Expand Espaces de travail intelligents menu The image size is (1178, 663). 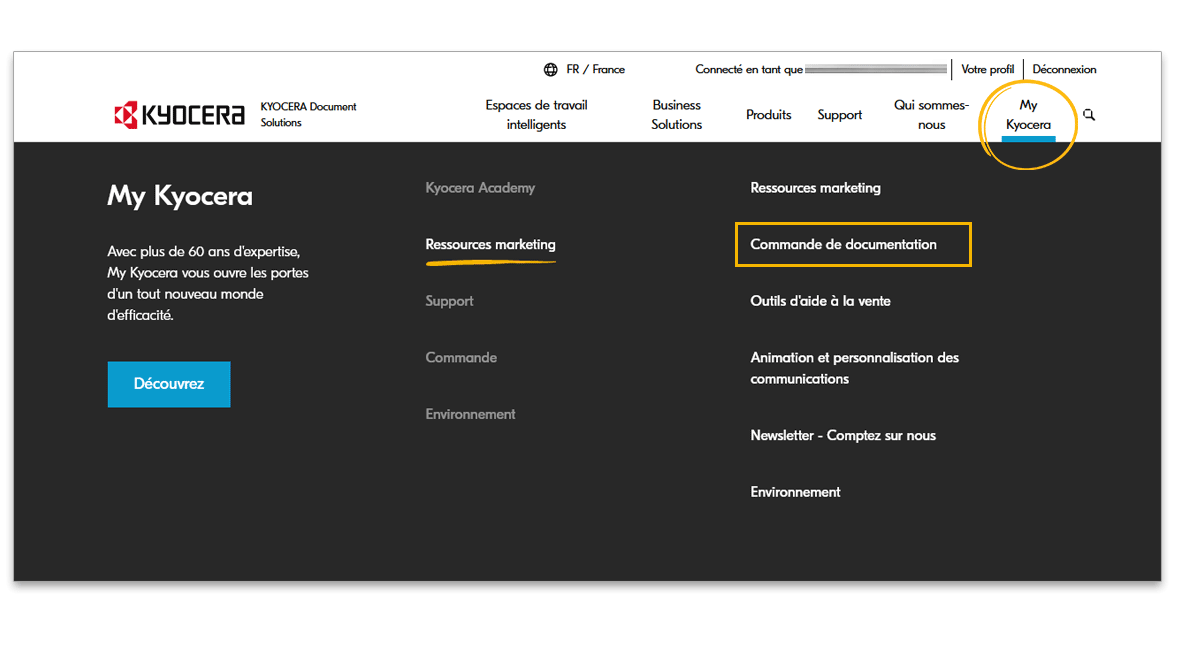(x=536, y=115)
